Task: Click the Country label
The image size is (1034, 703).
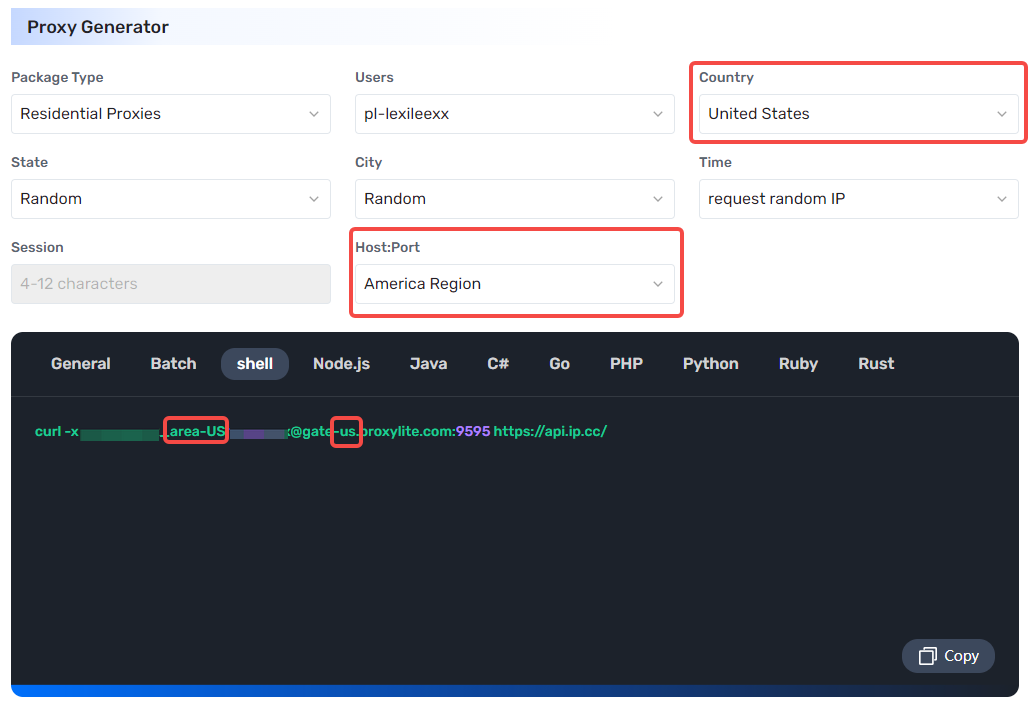Action: coord(726,78)
